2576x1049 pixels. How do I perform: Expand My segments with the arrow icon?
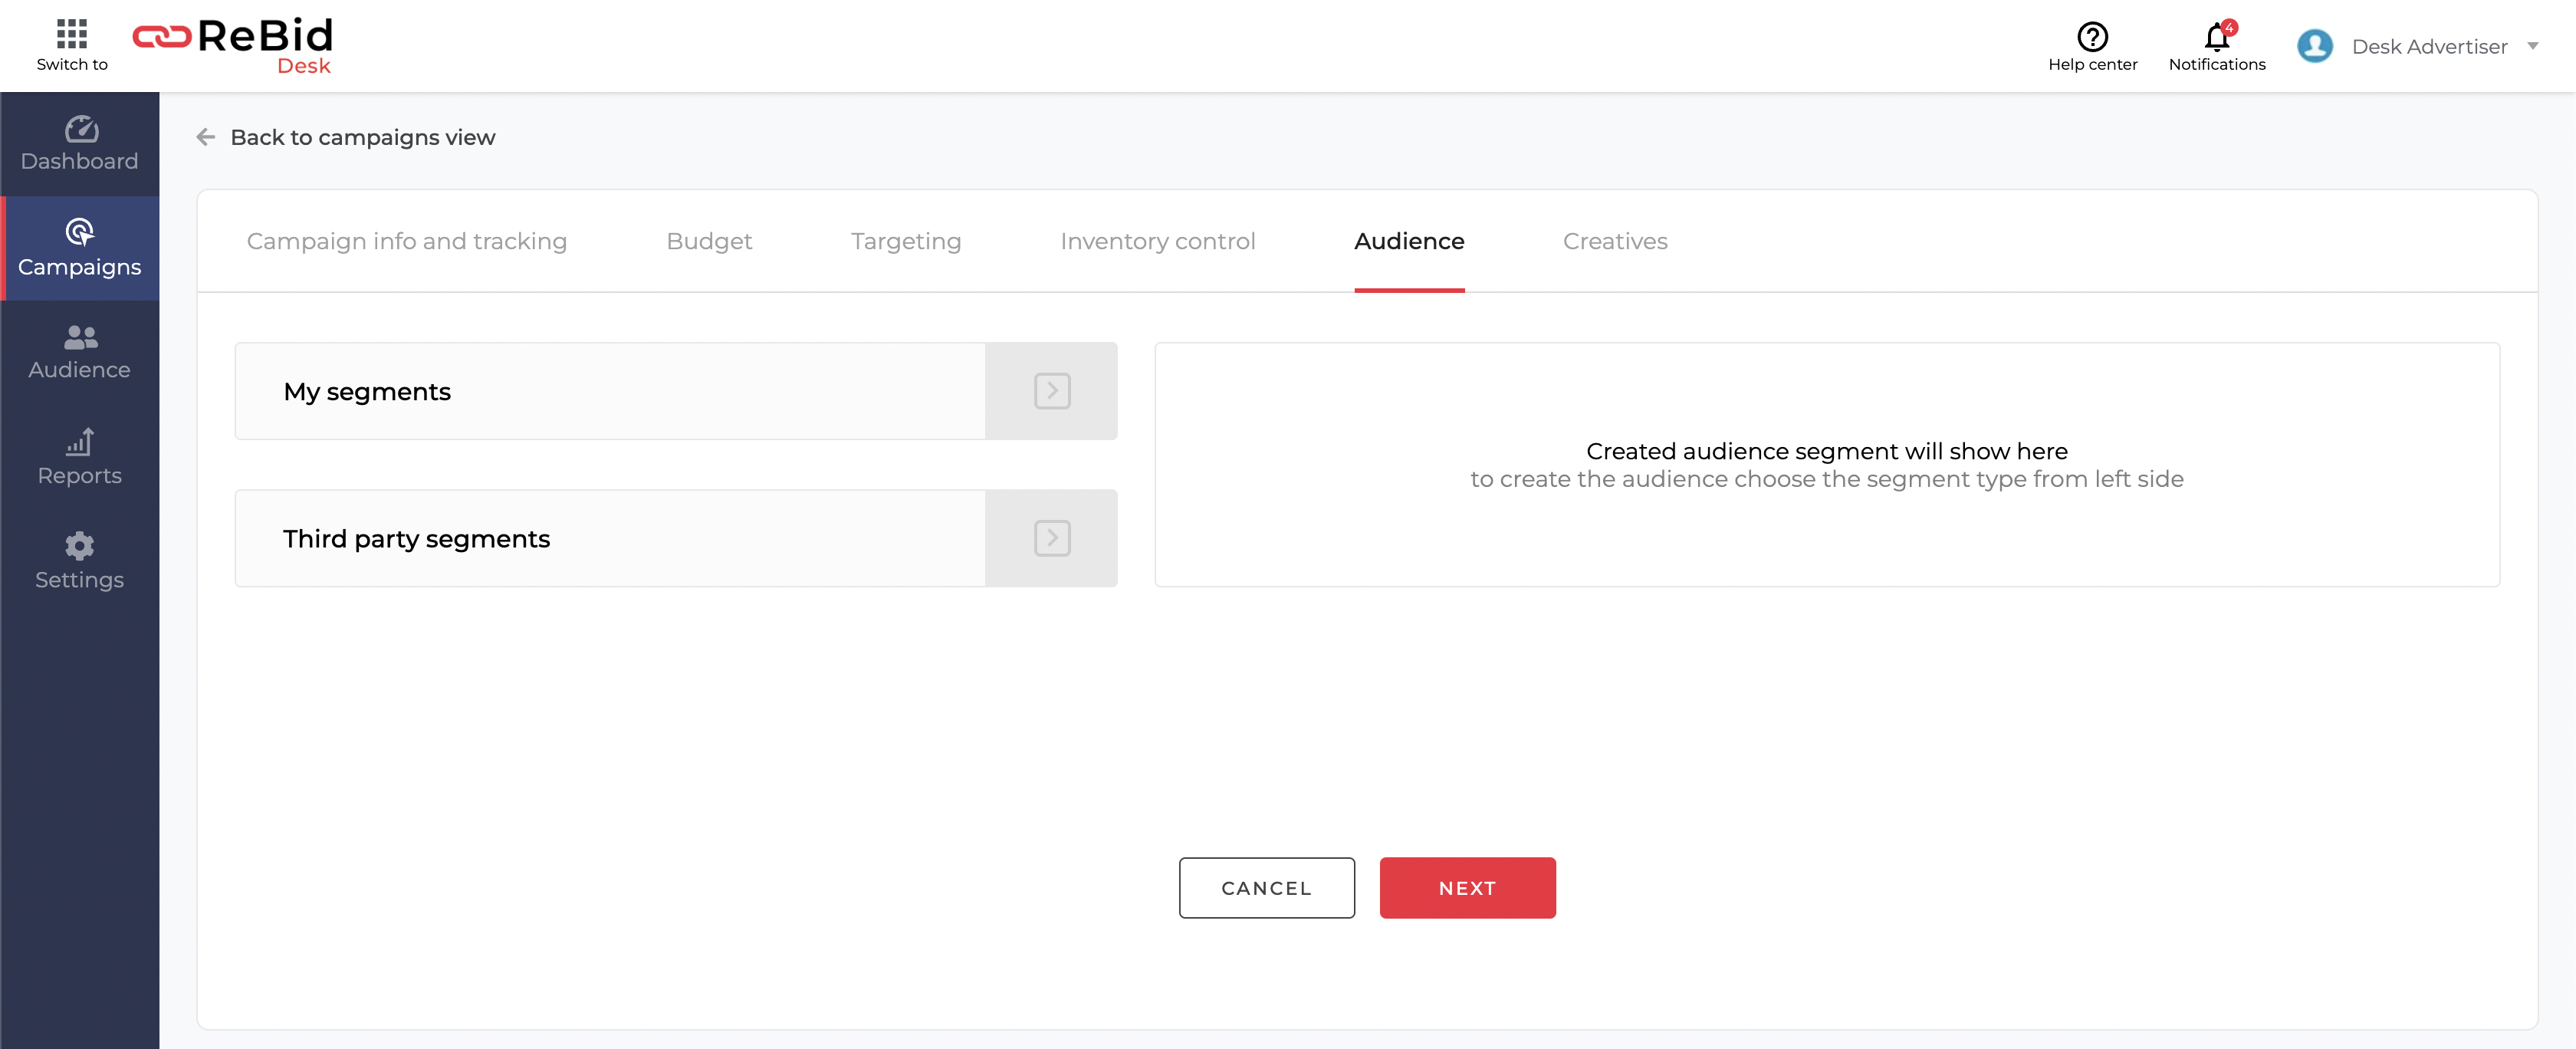click(1052, 391)
